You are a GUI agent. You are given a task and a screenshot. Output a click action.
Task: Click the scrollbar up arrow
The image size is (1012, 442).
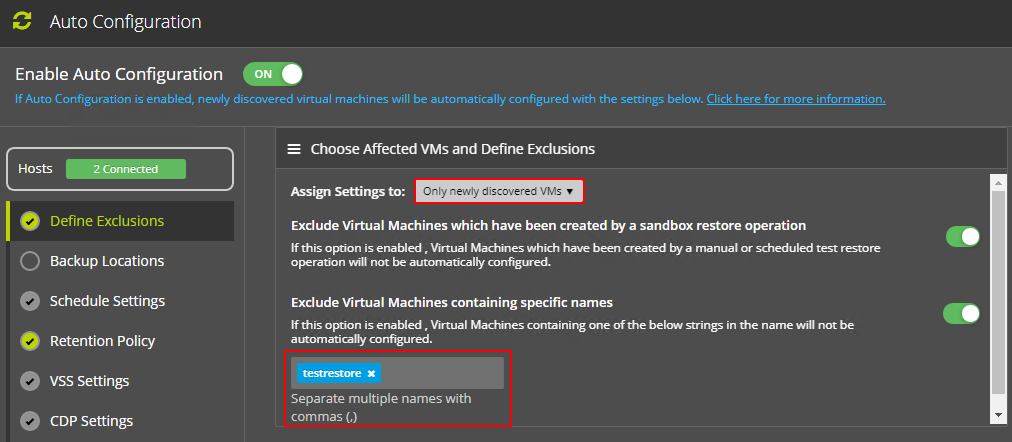[998, 182]
